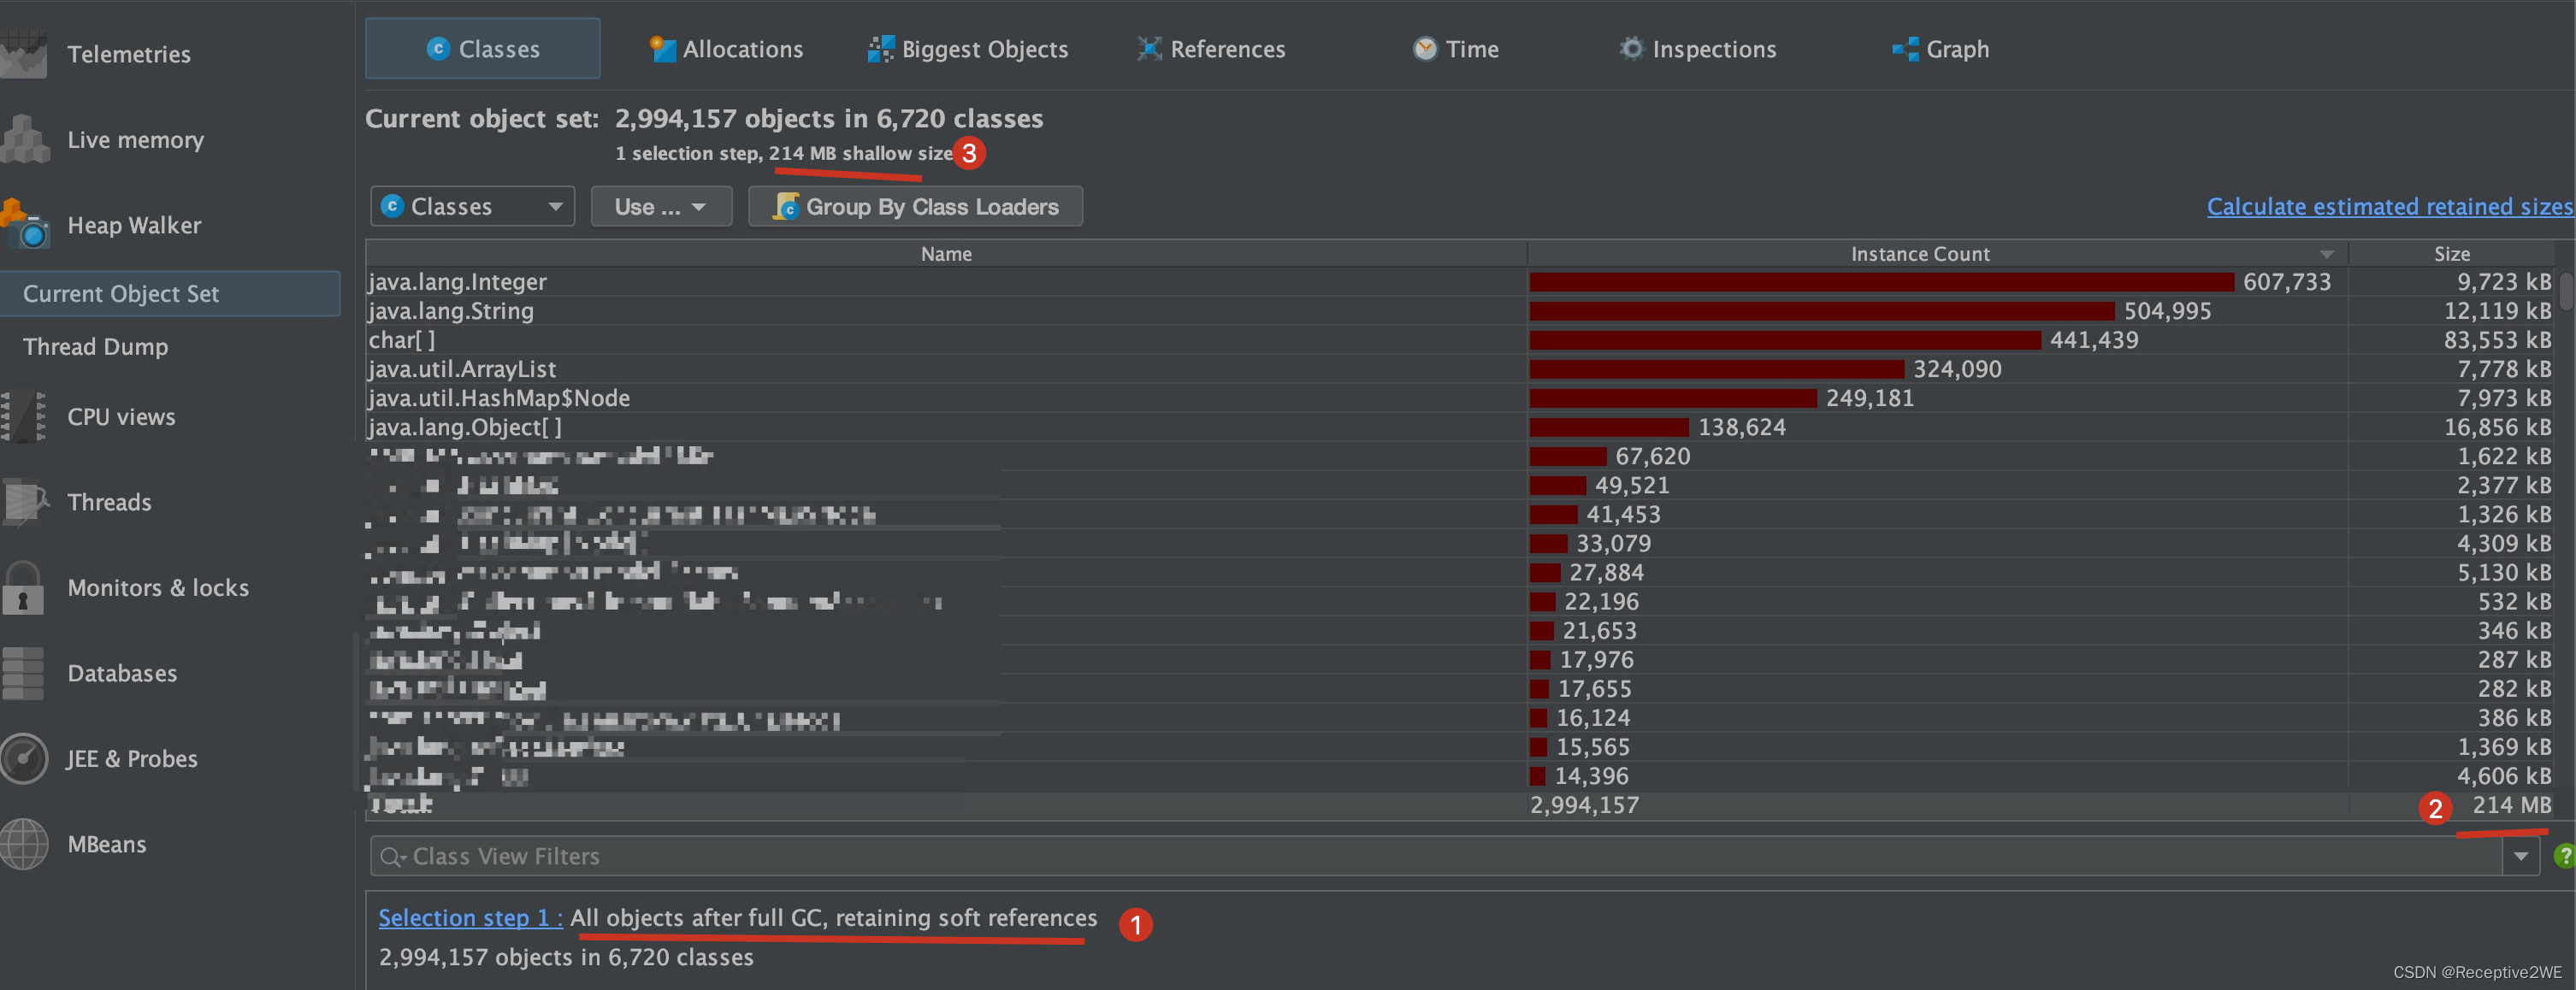Switch to the Classes tab
Screen dimensions: 2576x990
(x=482, y=48)
